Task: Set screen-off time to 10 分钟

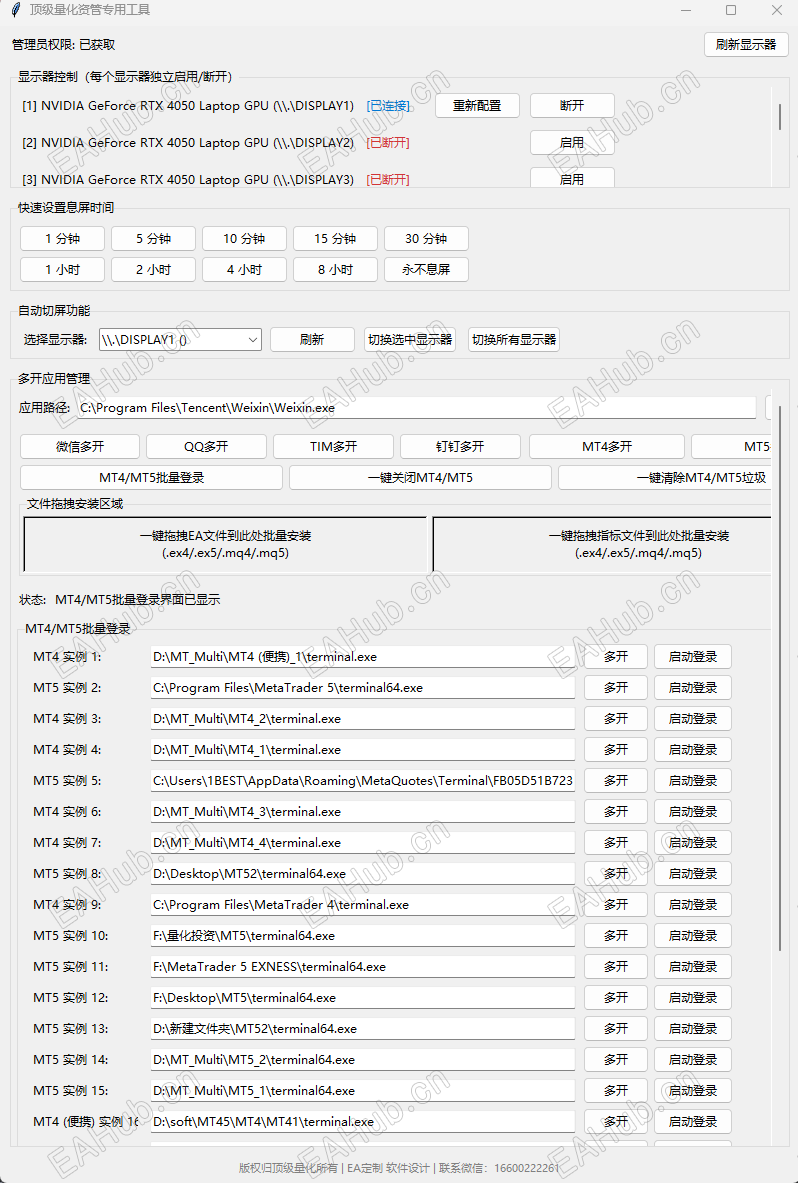Action: coord(244,238)
